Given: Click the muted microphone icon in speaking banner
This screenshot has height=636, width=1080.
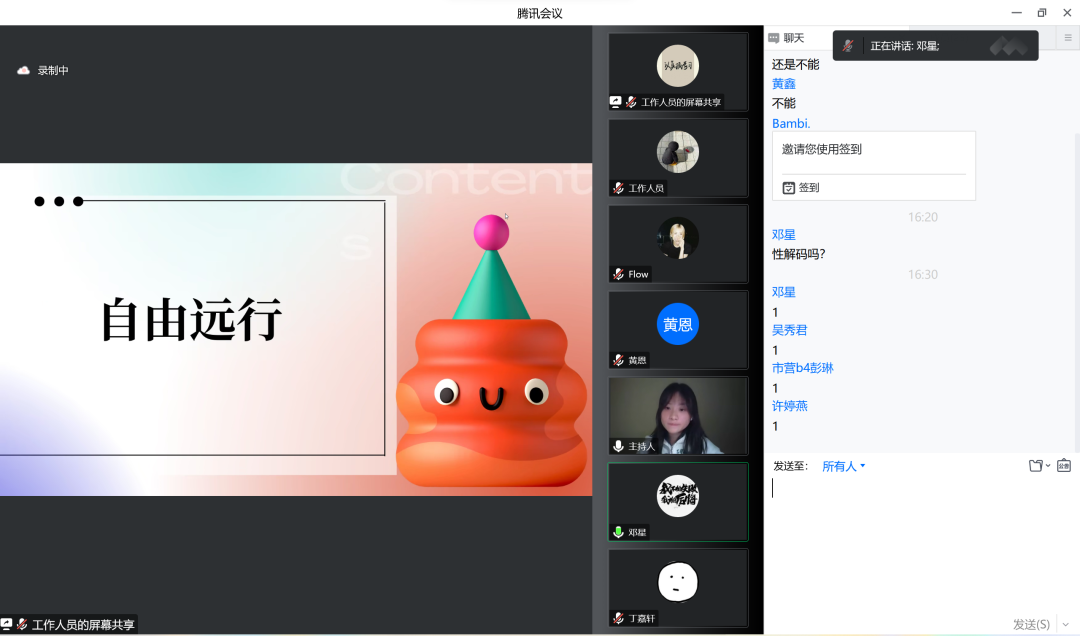Looking at the screenshot, I should pos(848,46).
